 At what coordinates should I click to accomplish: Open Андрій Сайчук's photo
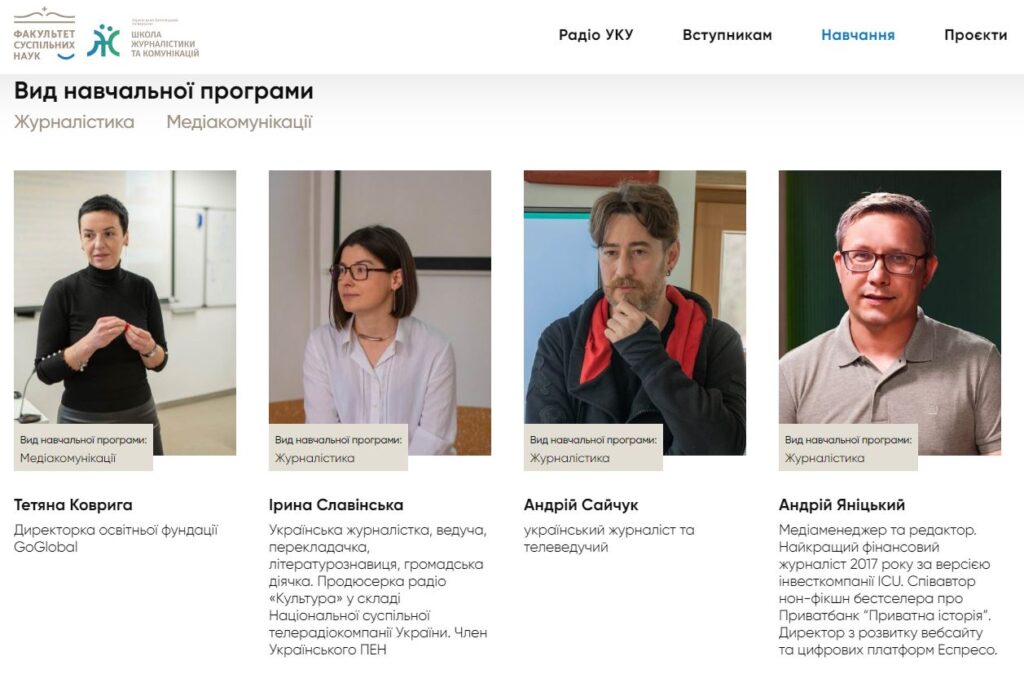(635, 312)
